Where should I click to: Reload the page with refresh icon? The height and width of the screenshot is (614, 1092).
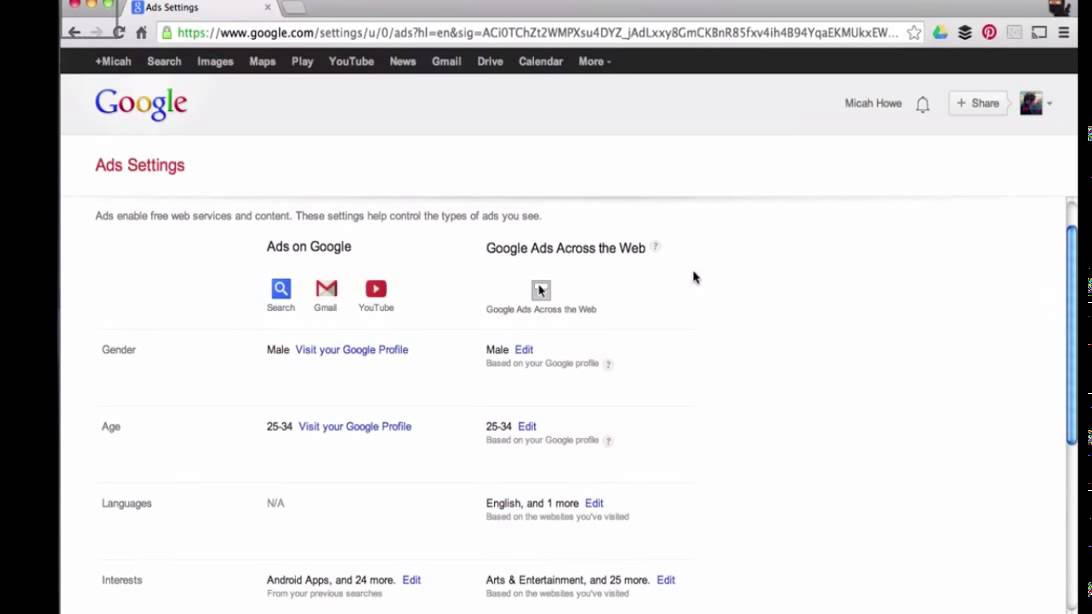click(119, 32)
